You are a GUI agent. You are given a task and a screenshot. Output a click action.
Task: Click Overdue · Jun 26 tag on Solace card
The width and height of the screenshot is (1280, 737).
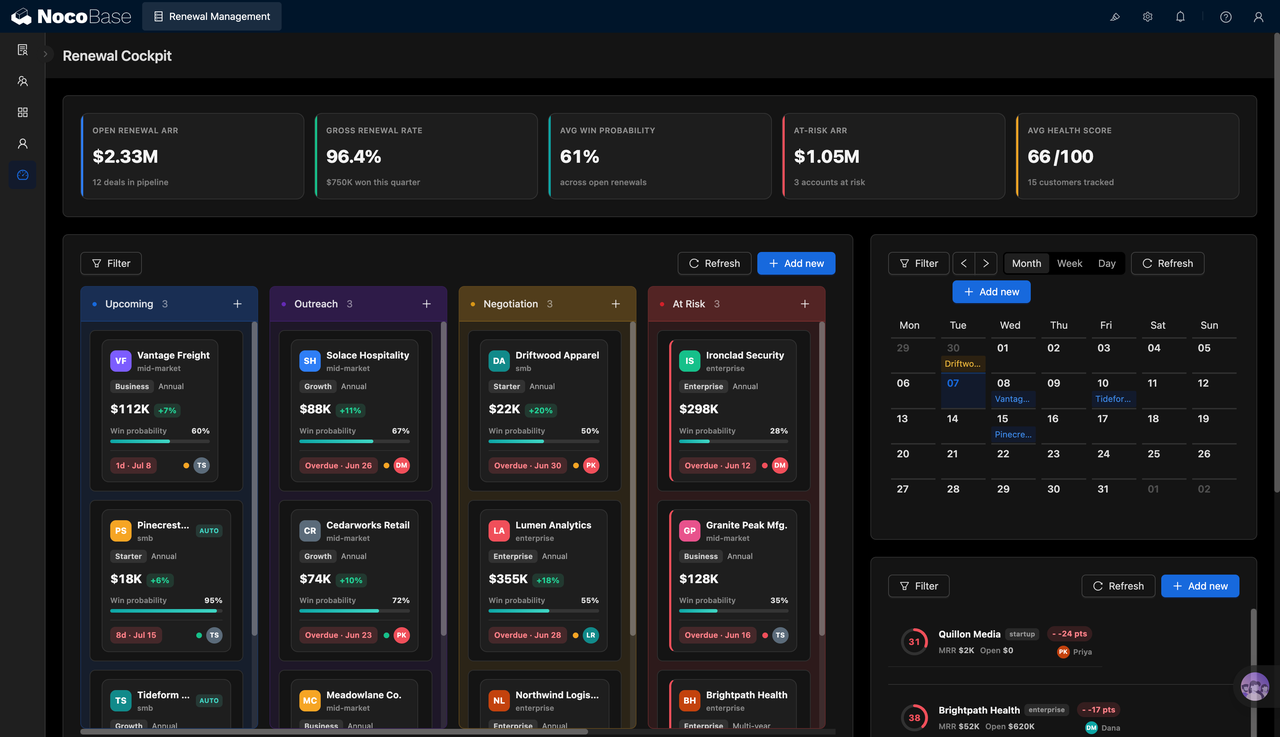[x=338, y=465]
